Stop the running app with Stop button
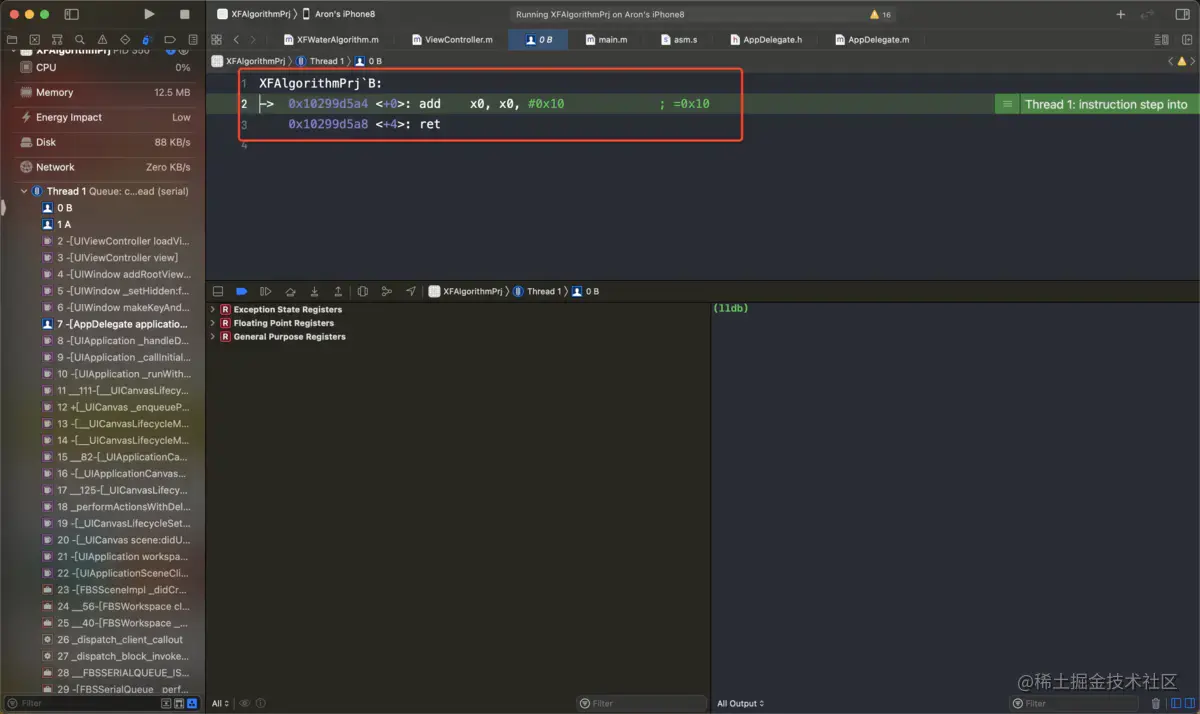 (185, 14)
